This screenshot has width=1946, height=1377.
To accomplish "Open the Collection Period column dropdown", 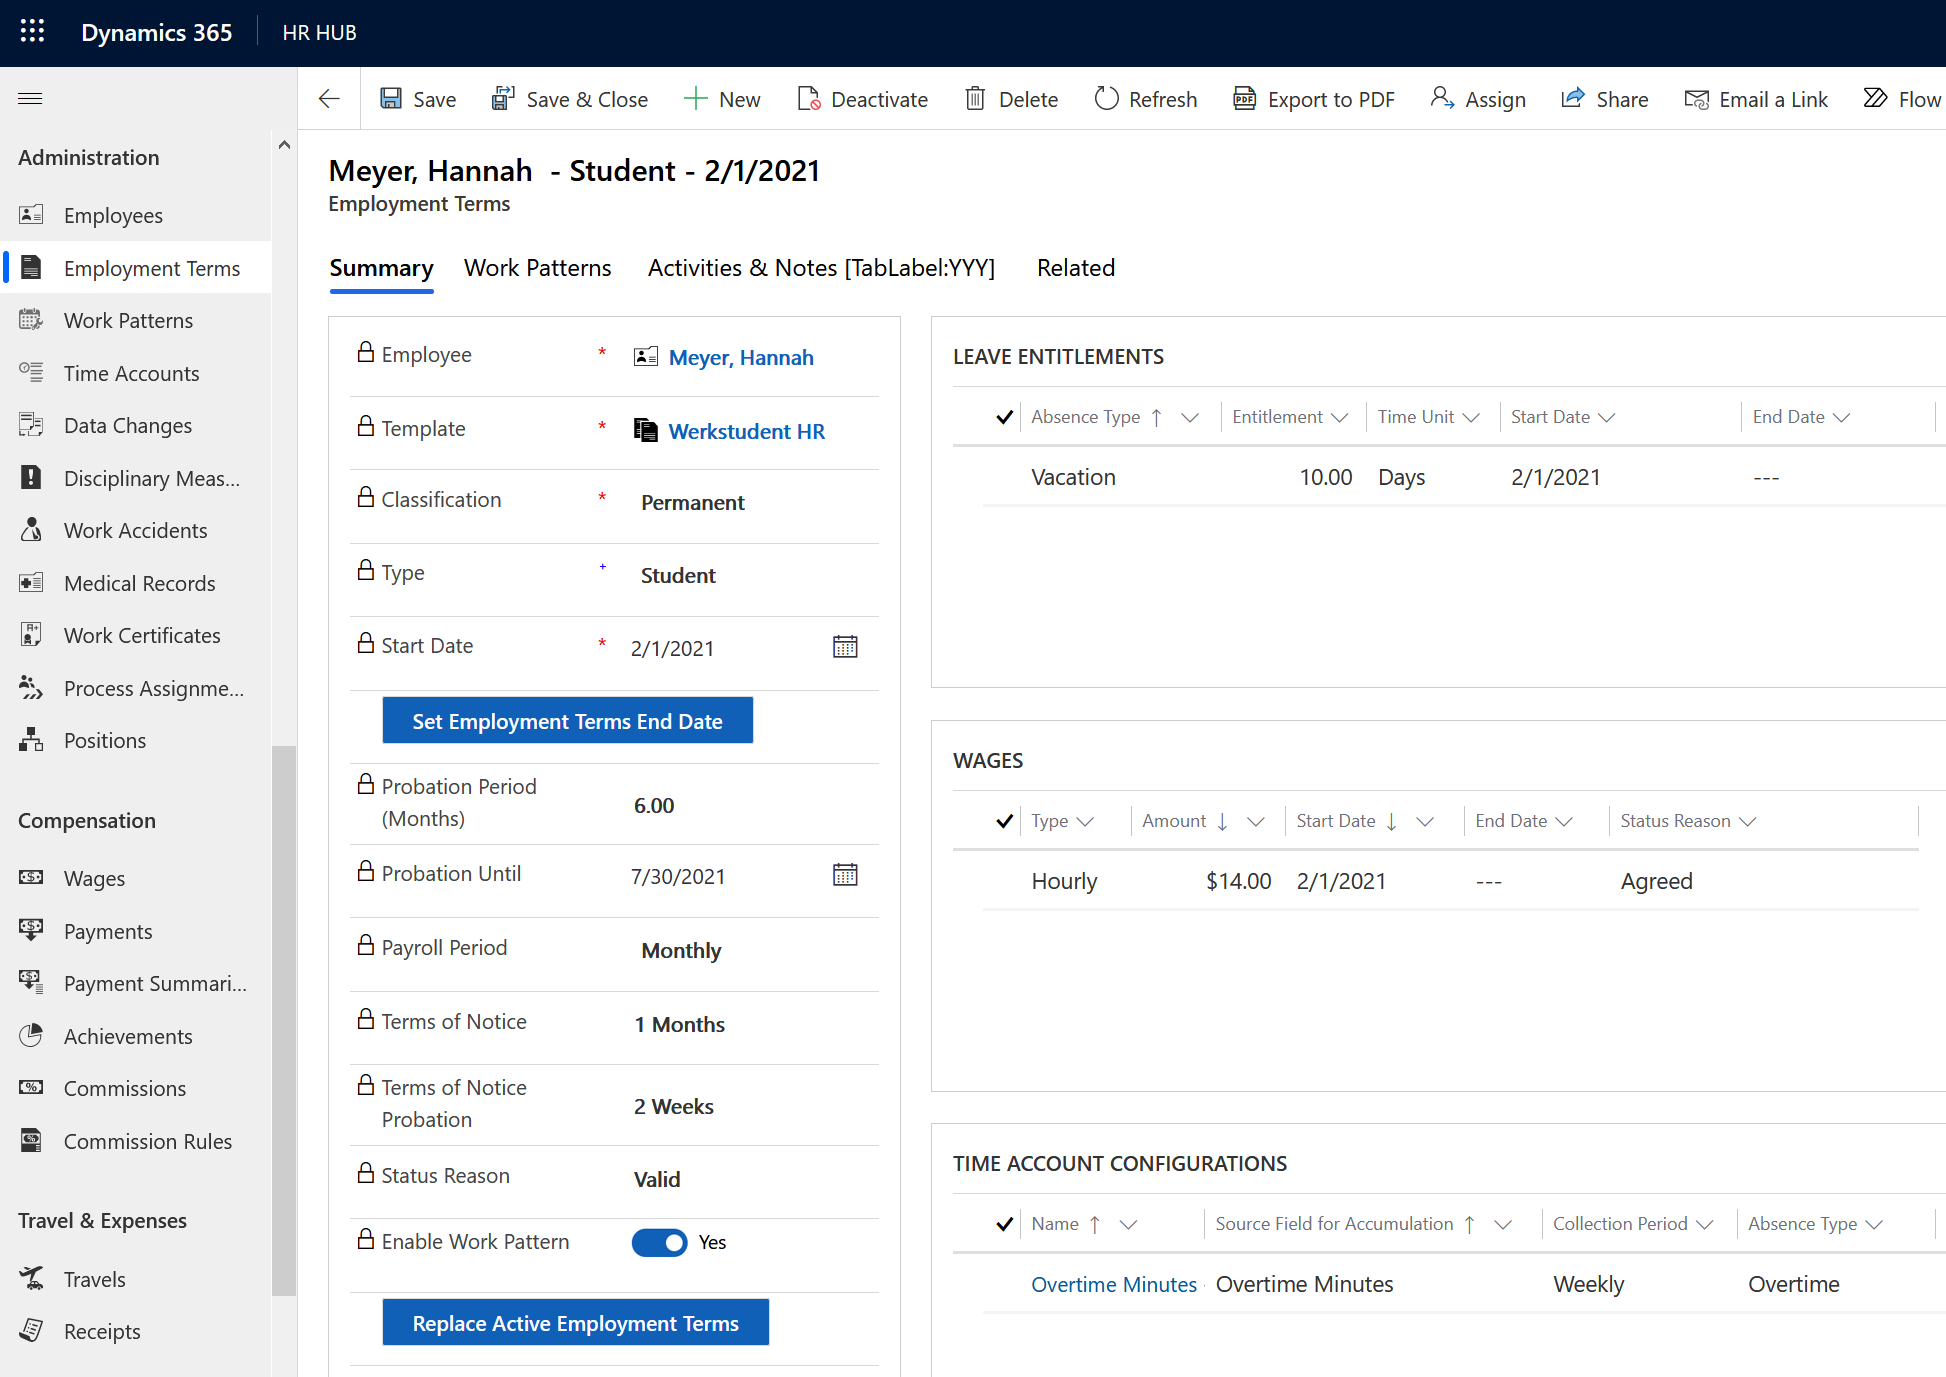I will pyautogui.click(x=1705, y=1224).
